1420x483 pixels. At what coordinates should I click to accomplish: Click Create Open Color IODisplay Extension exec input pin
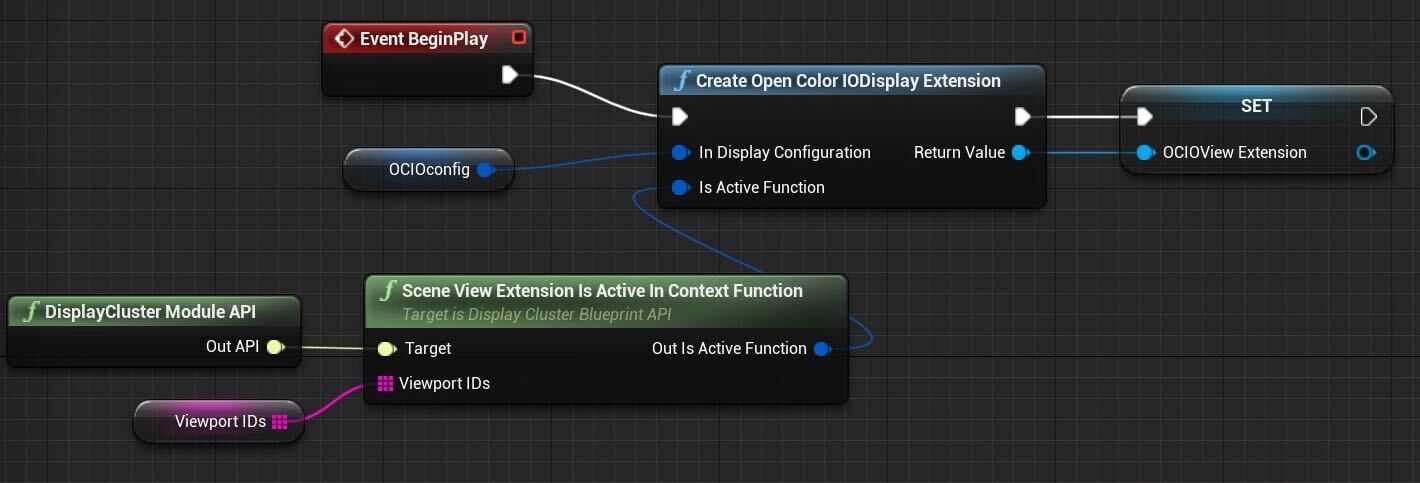coord(679,117)
